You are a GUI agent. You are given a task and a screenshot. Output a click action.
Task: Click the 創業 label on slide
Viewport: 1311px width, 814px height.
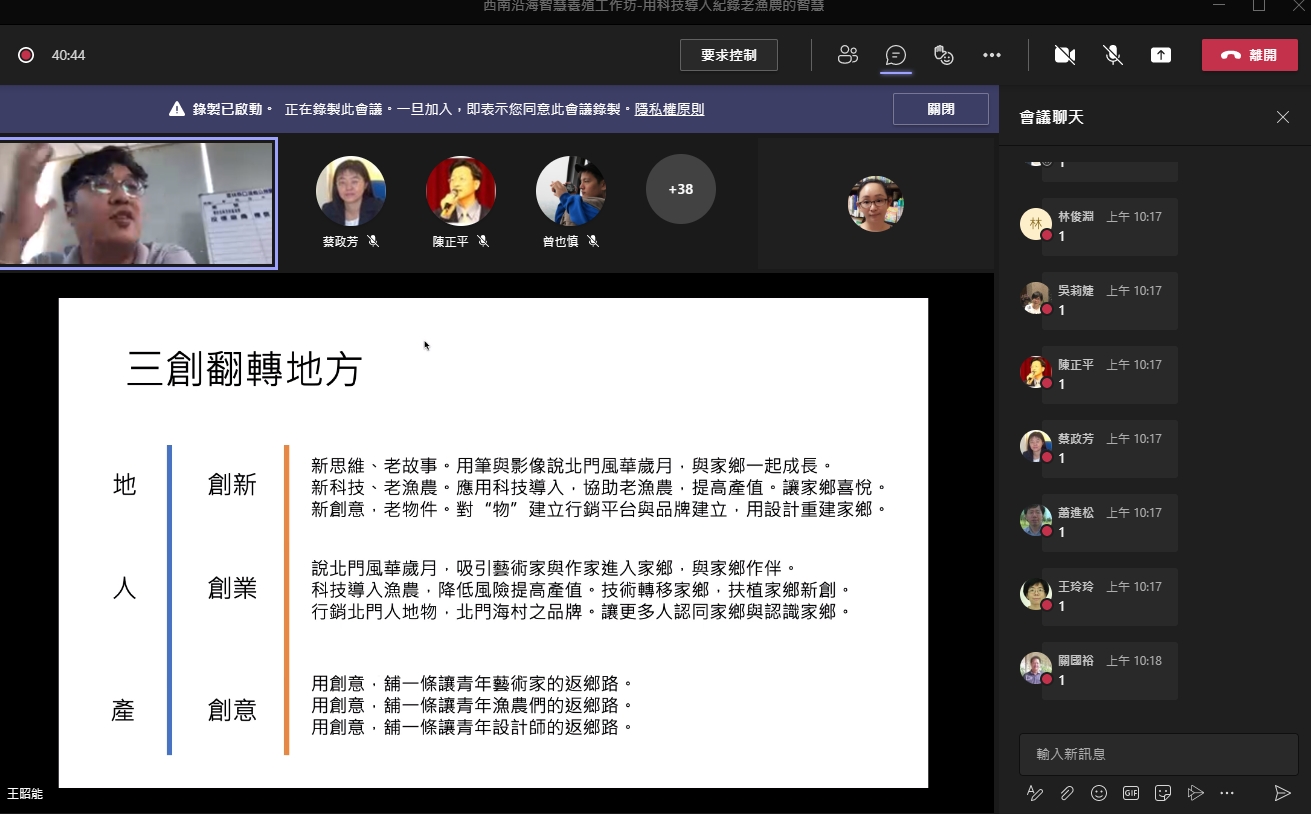[232, 588]
